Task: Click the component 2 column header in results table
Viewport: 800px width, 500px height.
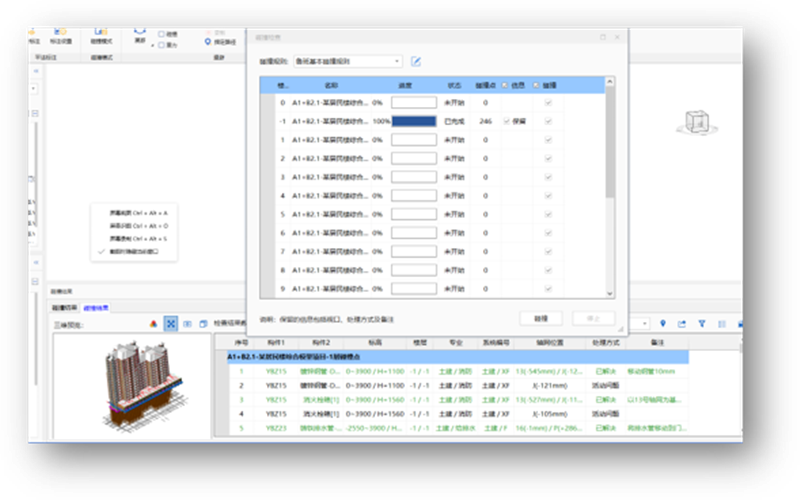Action: (x=321, y=342)
